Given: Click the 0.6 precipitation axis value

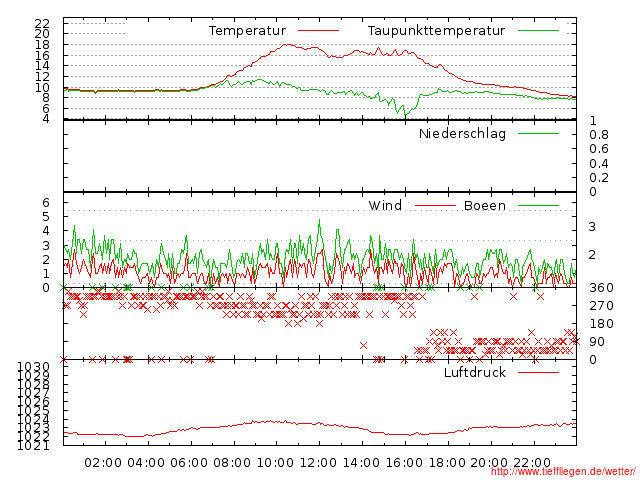Looking at the screenshot, I should [599, 149].
